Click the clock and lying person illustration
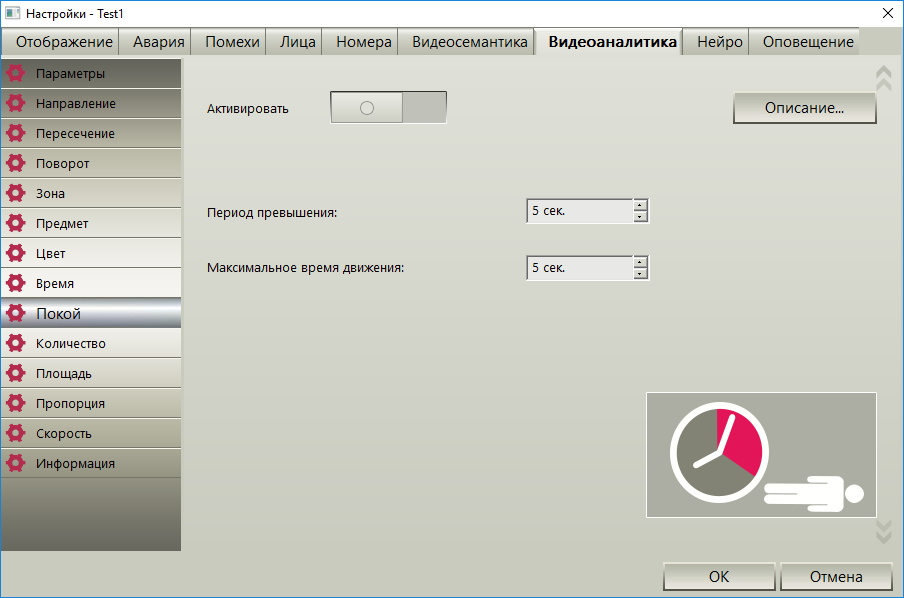 coord(761,455)
